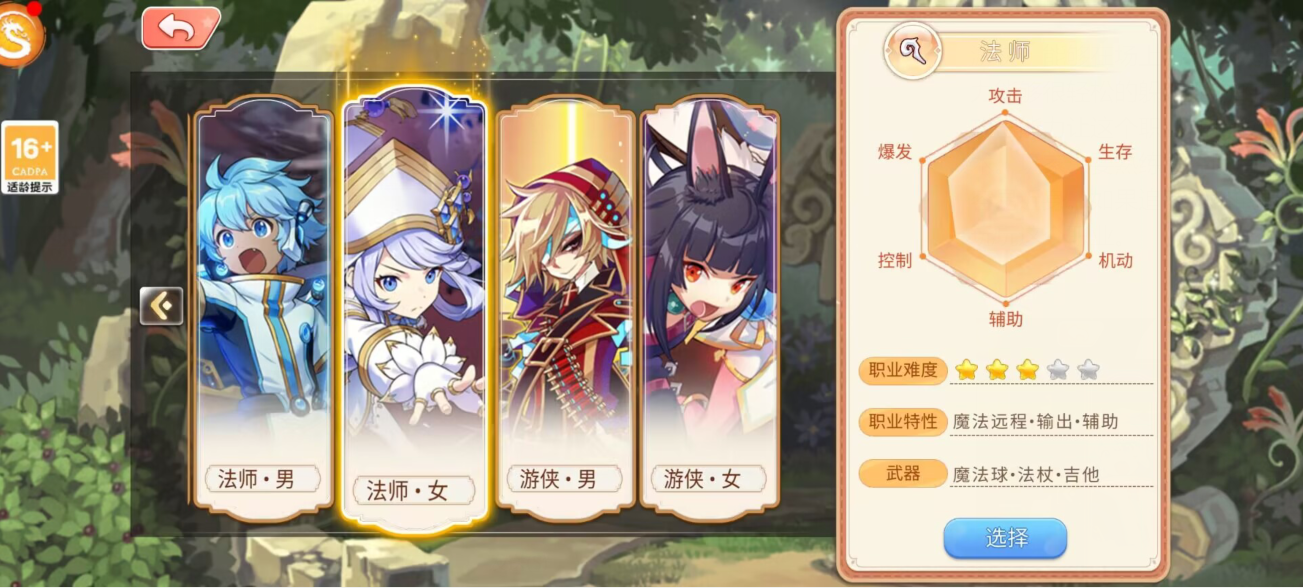Click the orange hexagon stats chart
Image resolution: width=1303 pixels, height=588 pixels.
(x=1005, y=208)
